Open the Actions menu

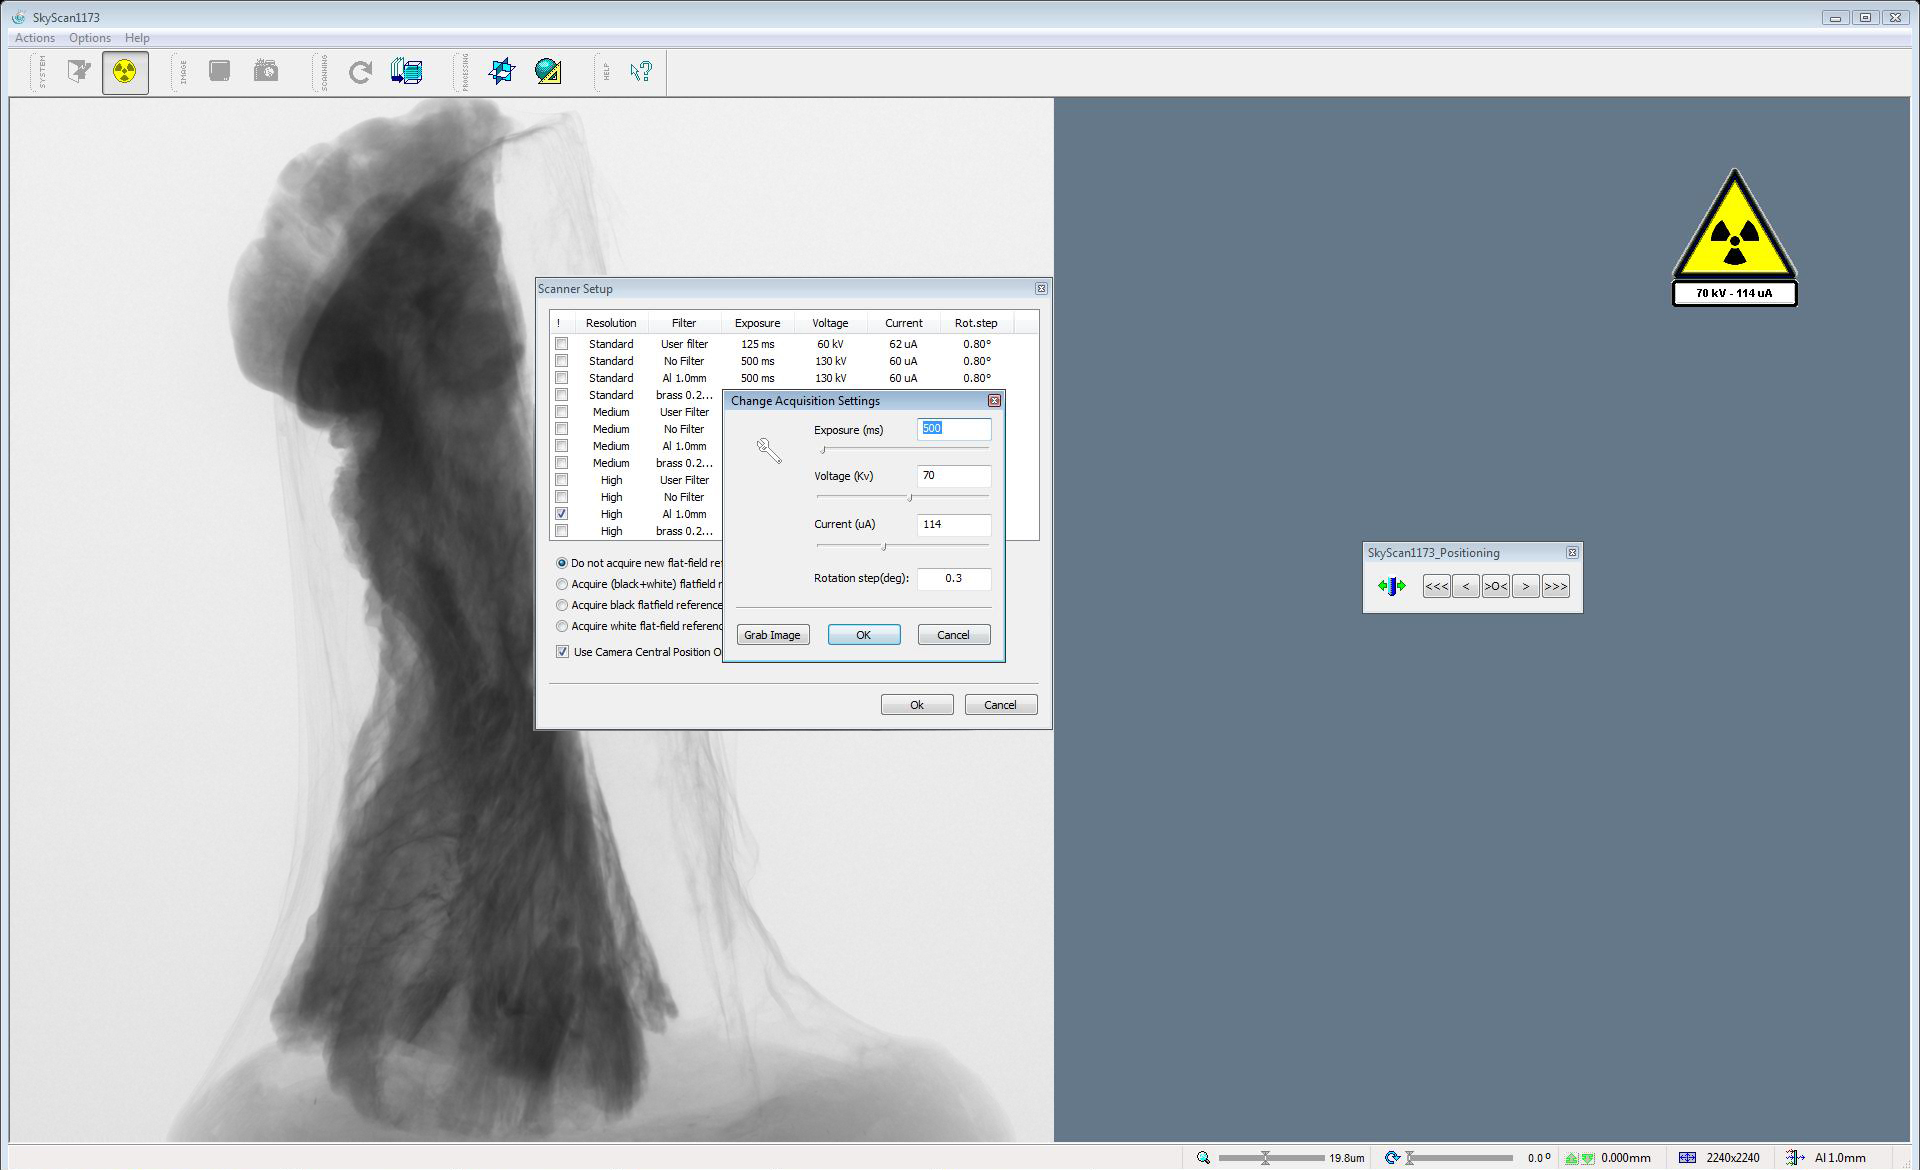tap(35, 38)
